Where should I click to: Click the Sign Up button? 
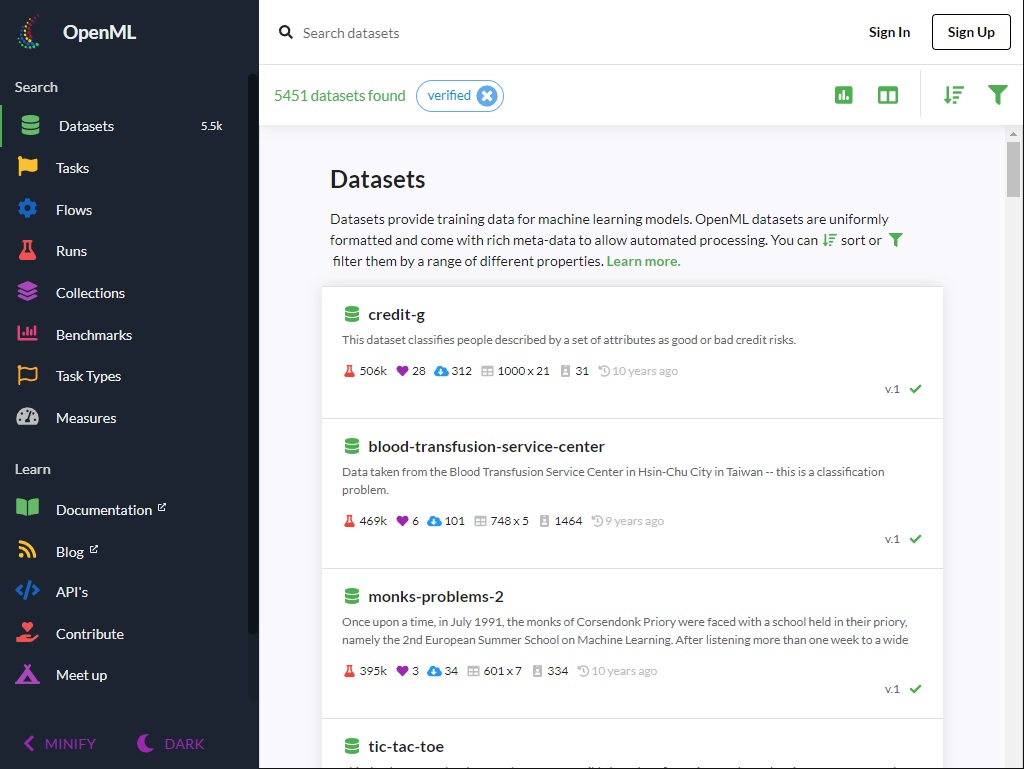971,32
